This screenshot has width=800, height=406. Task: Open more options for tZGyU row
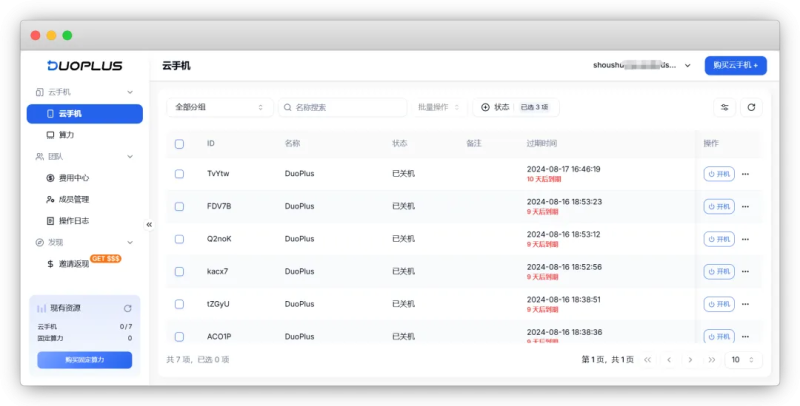coord(745,304)
